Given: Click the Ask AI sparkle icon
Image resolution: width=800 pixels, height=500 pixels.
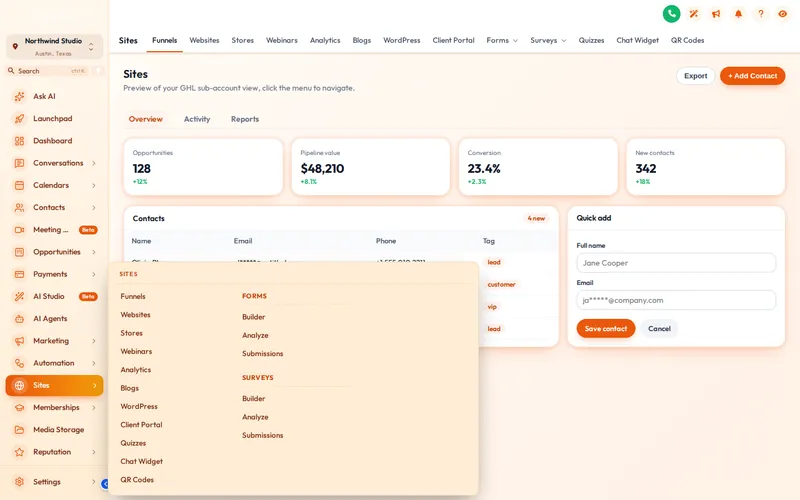Looking at the screenshot, I should [x=19, y=96].
